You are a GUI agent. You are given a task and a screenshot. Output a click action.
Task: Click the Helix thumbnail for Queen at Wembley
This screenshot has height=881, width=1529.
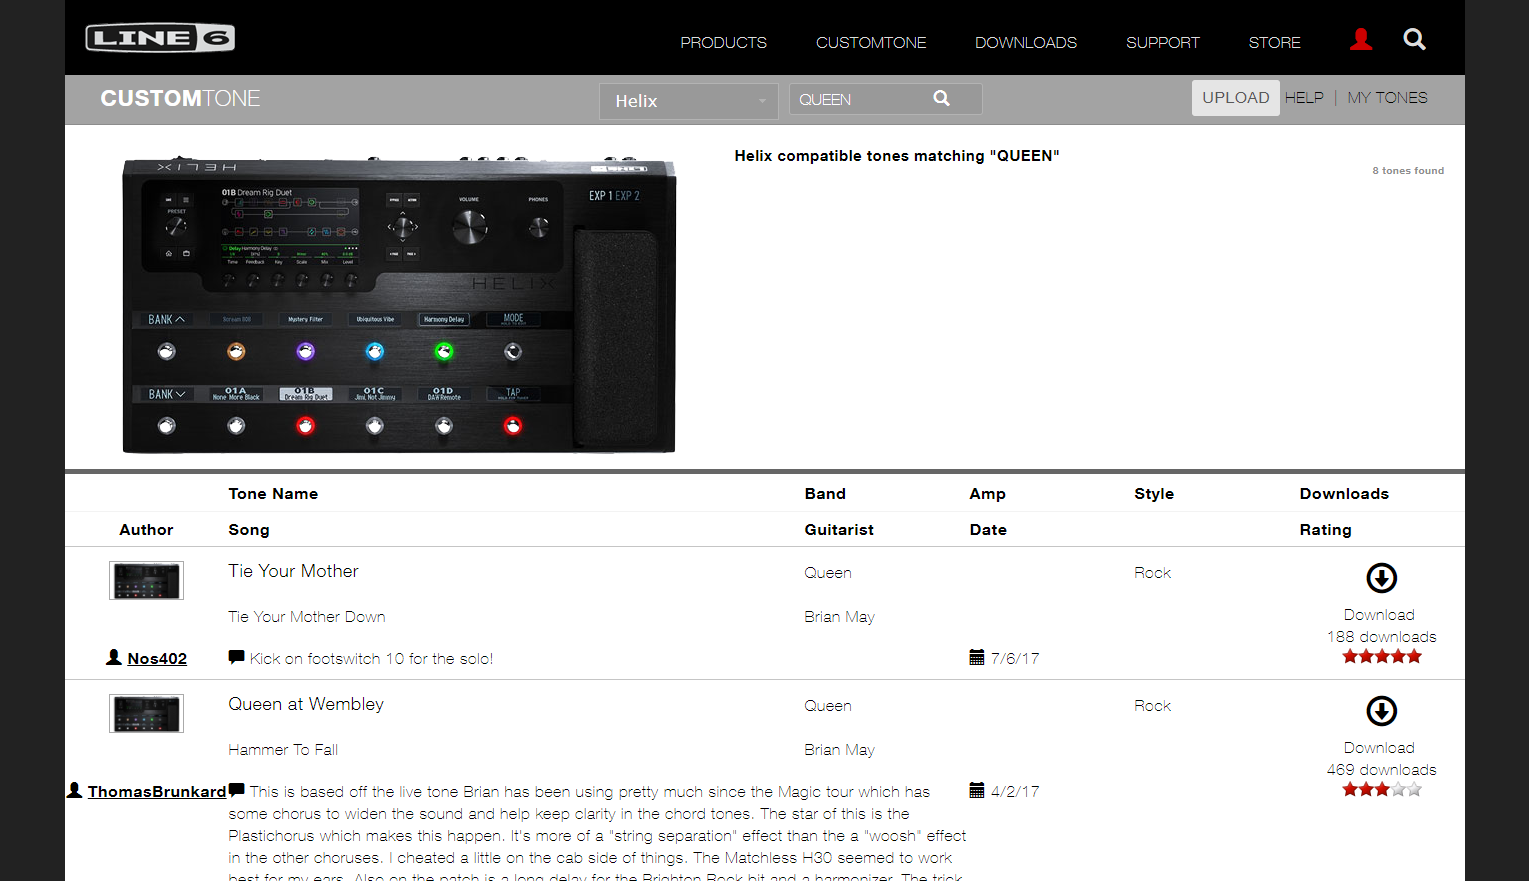pos(146,713)
